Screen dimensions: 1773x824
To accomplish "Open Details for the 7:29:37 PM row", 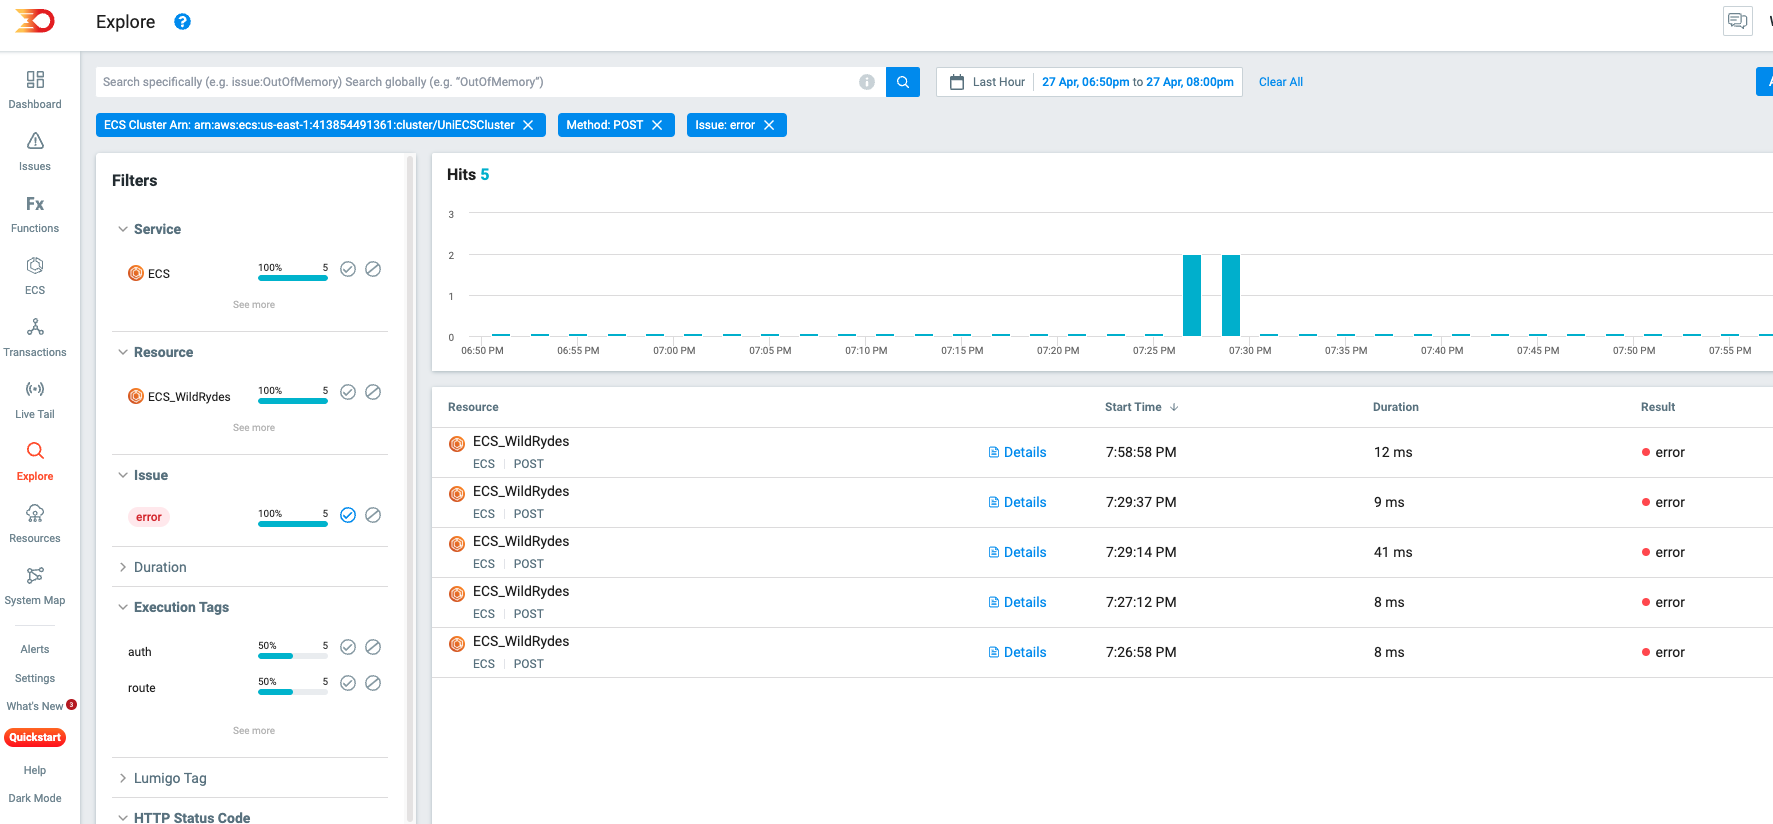I will (1017, 502).
